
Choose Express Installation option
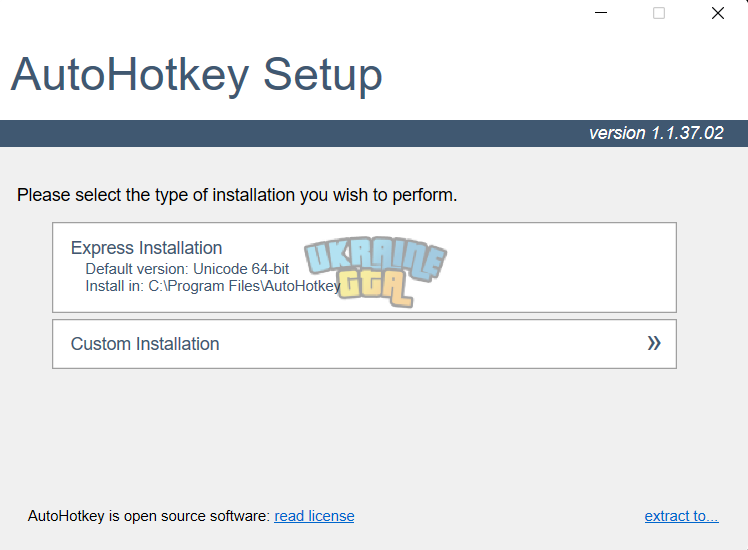pos(364,267)
